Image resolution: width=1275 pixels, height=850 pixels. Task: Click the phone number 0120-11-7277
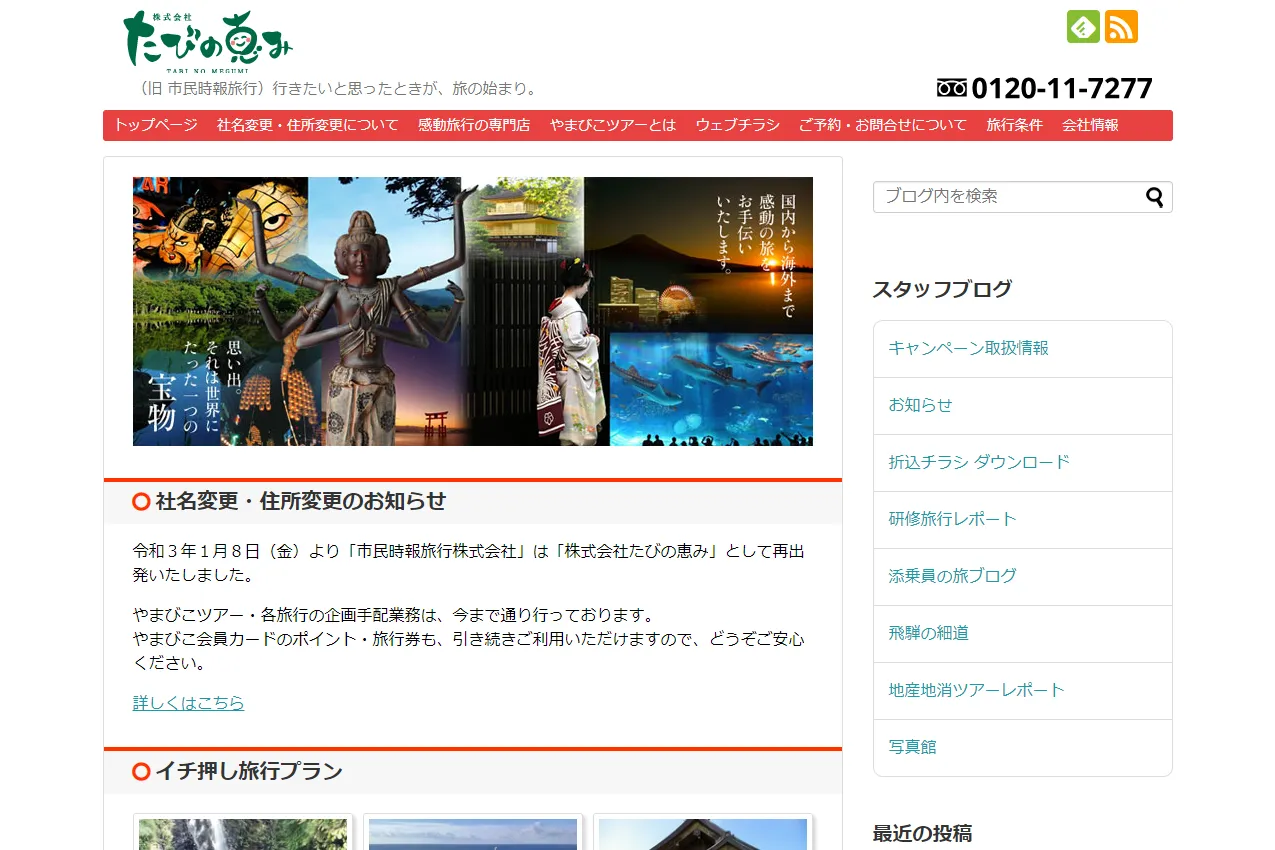click(1062, 88)
